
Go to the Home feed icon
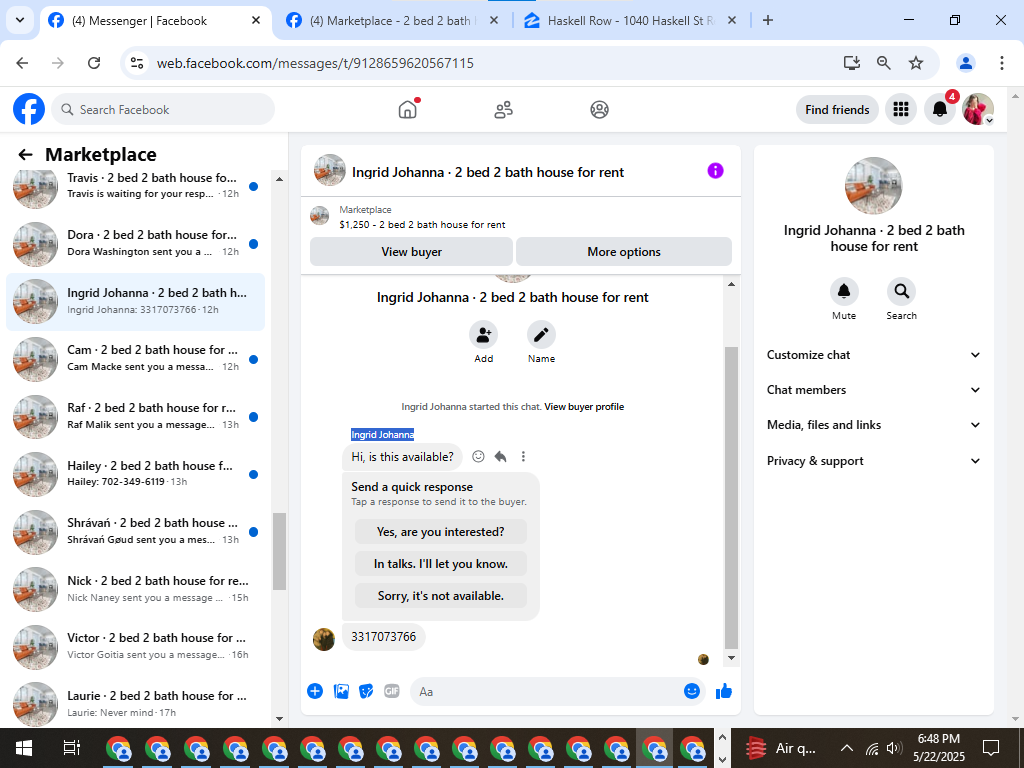[x=408, y=109]
